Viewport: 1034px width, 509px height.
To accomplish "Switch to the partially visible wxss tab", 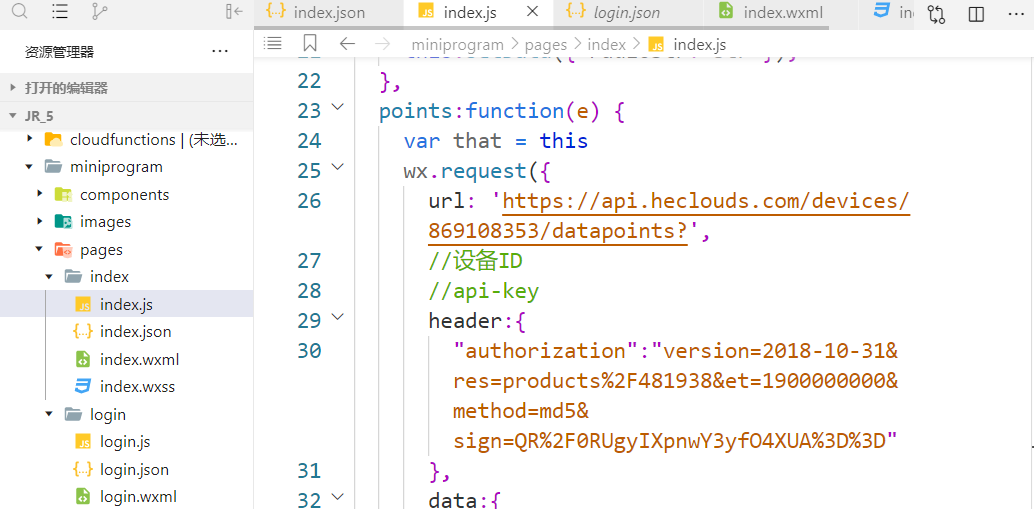I will tap(893, 13).
